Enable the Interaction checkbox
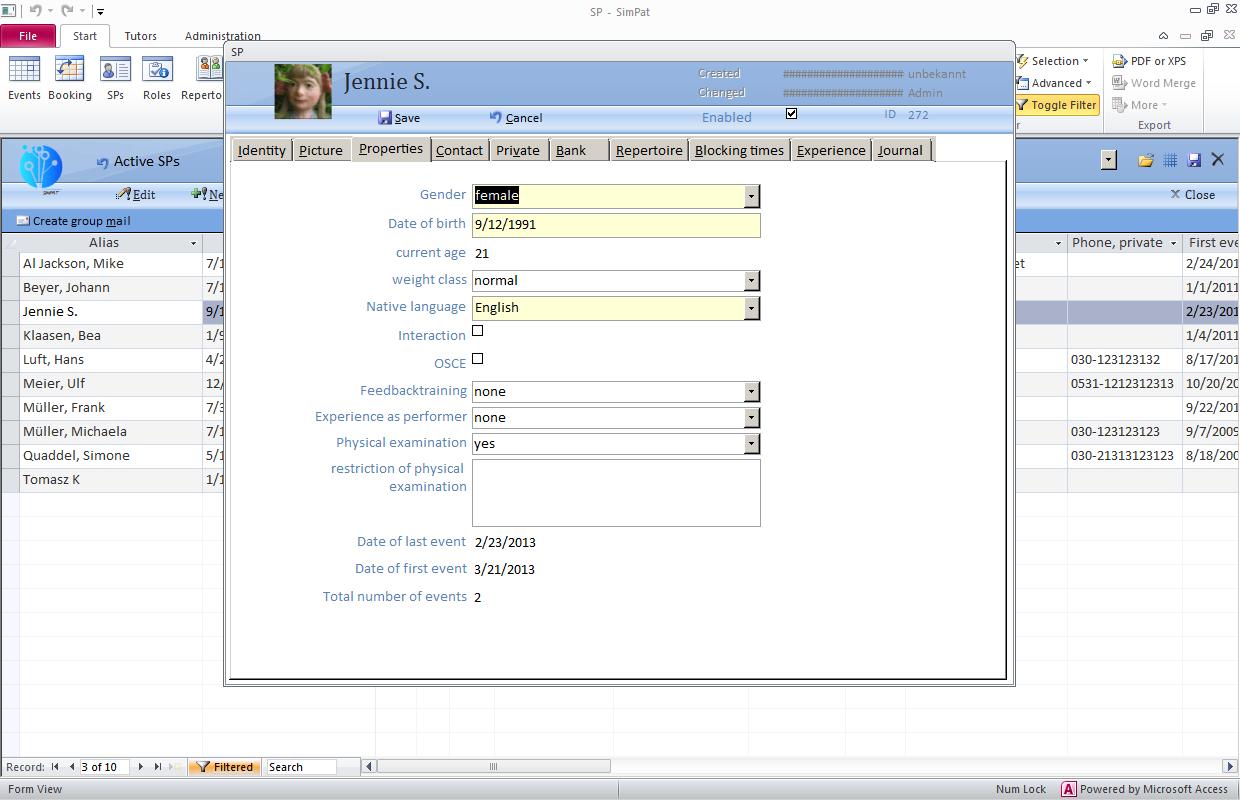 [x=477, y=330]
